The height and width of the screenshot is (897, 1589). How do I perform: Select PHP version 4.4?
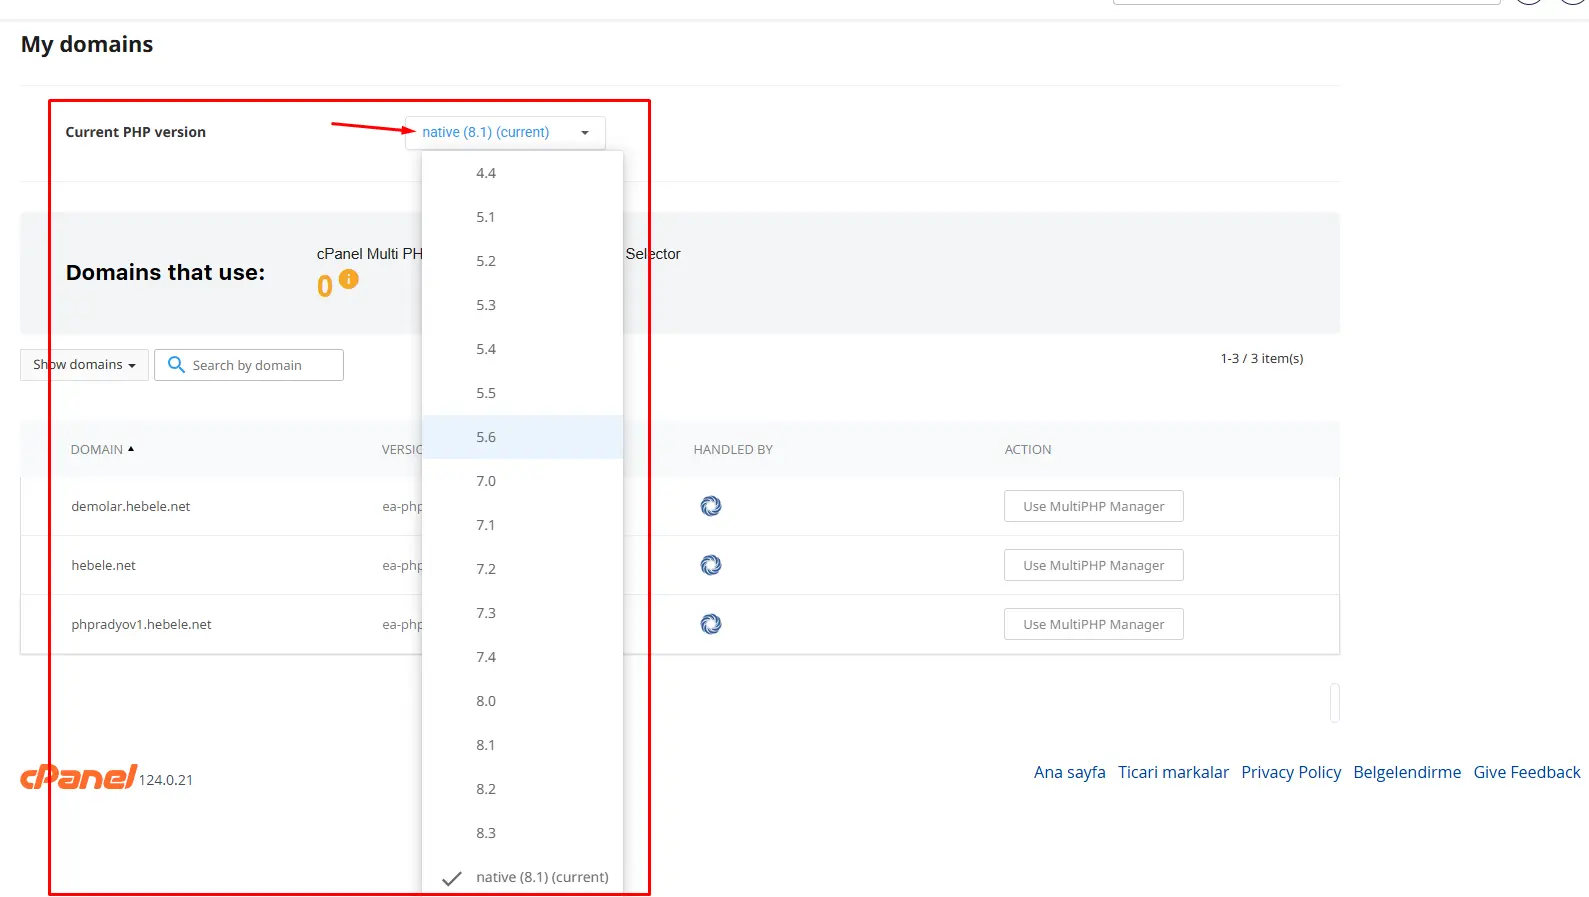pos(522,173)
